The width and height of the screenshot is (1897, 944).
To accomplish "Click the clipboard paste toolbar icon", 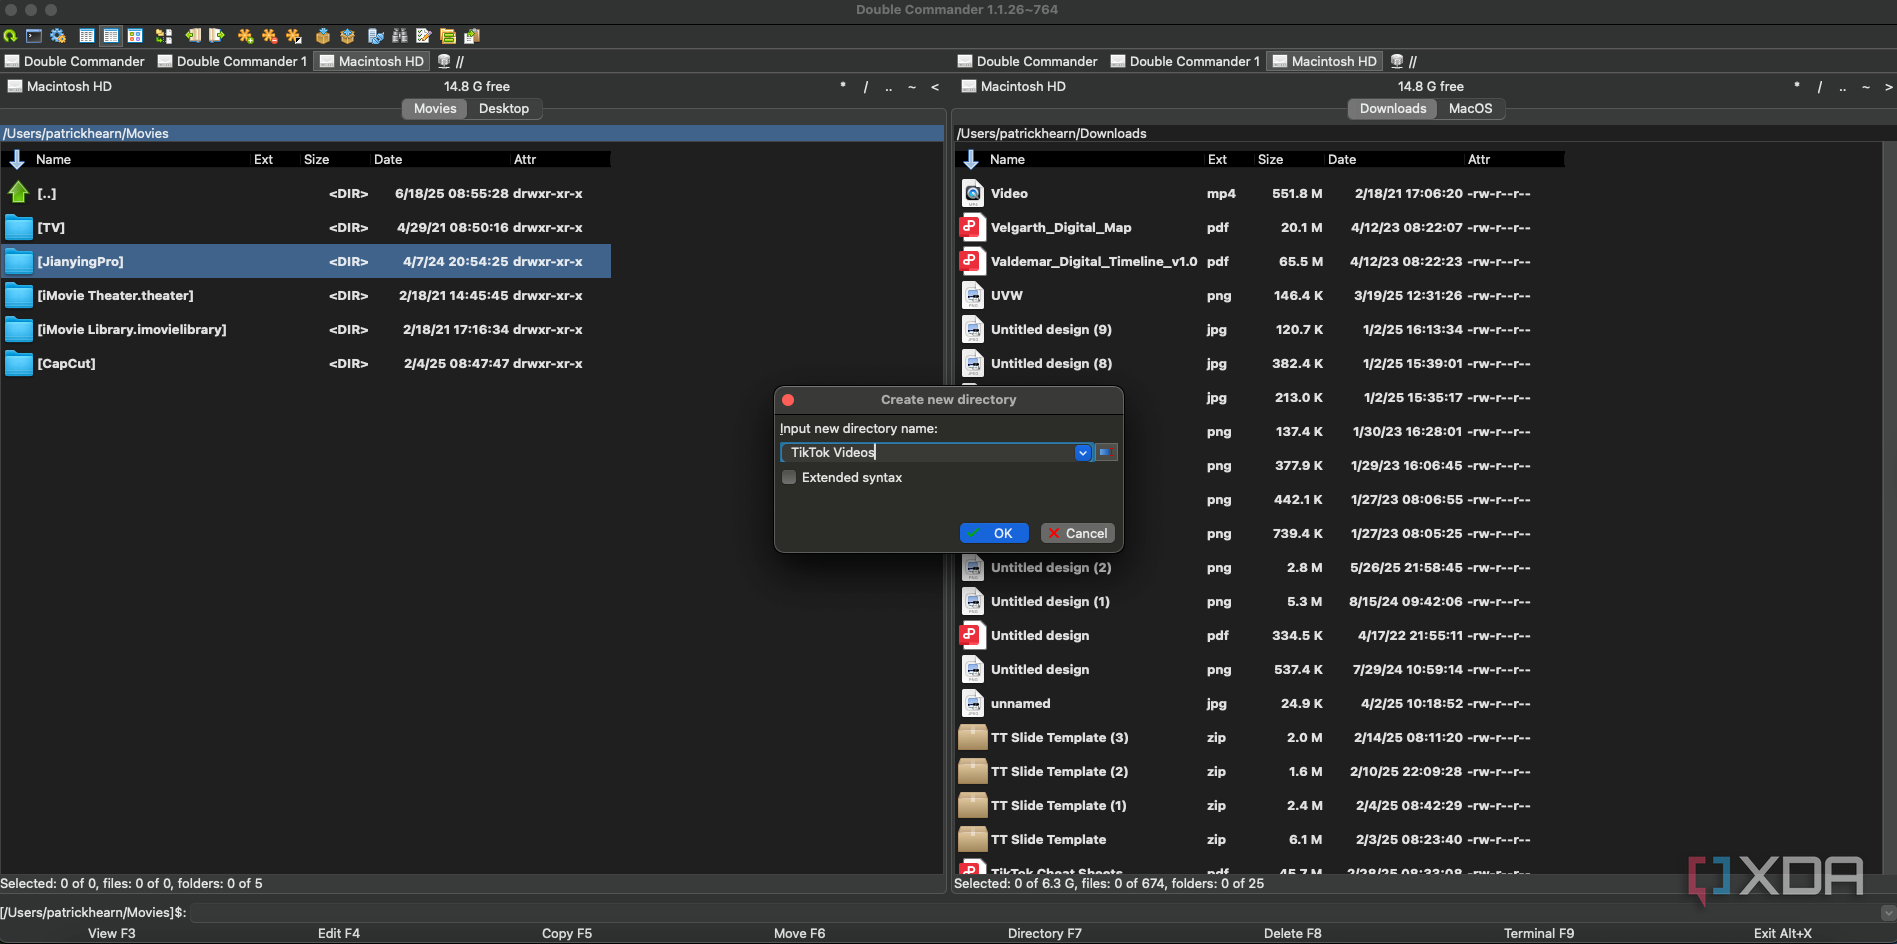I will [472, 36].
